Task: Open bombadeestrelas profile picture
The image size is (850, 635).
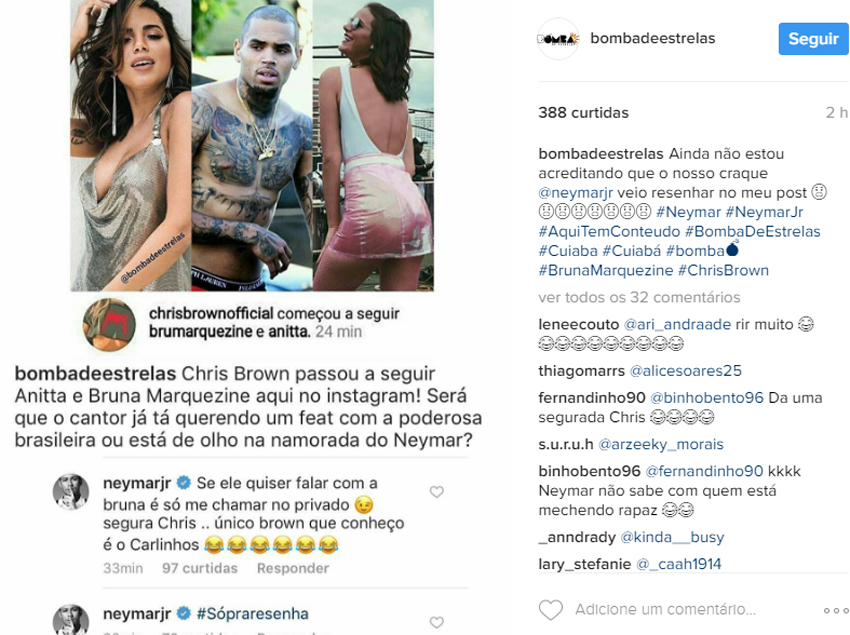Action: click(558, 39)
